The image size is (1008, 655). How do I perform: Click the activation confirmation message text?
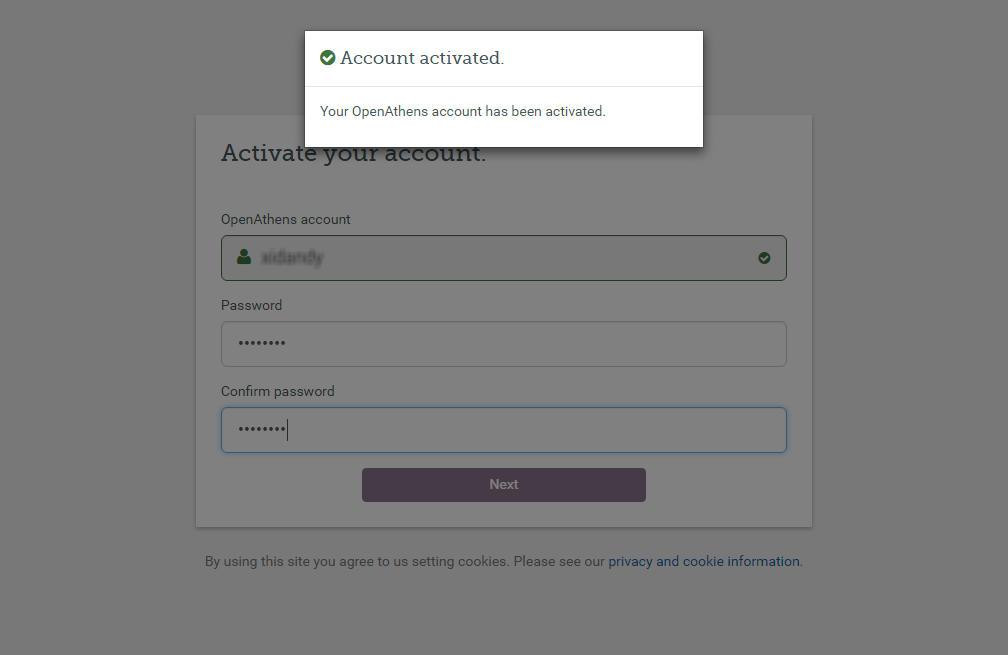pos(462,111)
